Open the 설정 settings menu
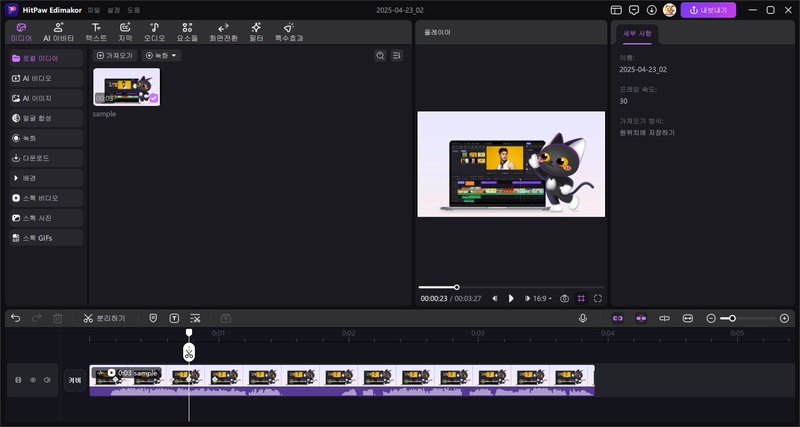The image size is (800, 427). (x=113, y=10)
